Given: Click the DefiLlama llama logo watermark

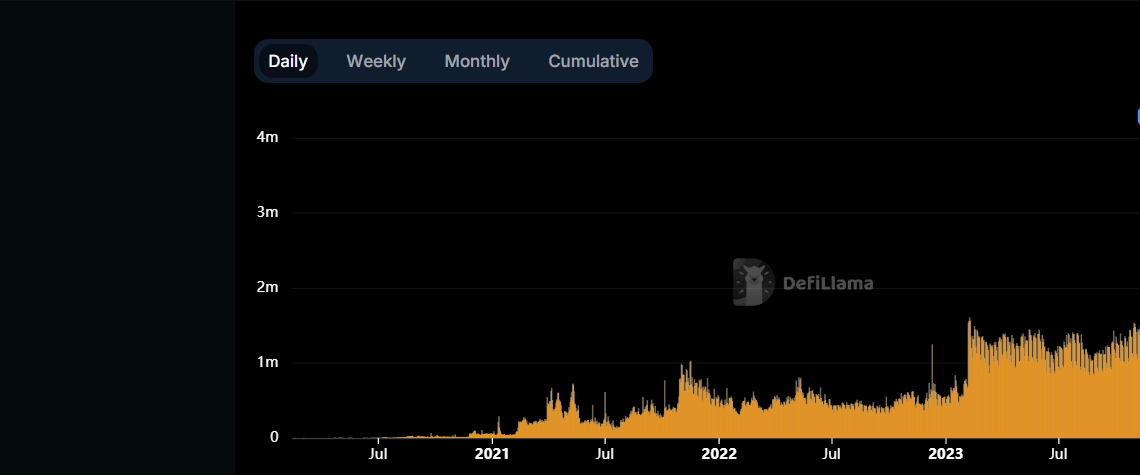Looking at the screenshot, I should coord(753,283).
